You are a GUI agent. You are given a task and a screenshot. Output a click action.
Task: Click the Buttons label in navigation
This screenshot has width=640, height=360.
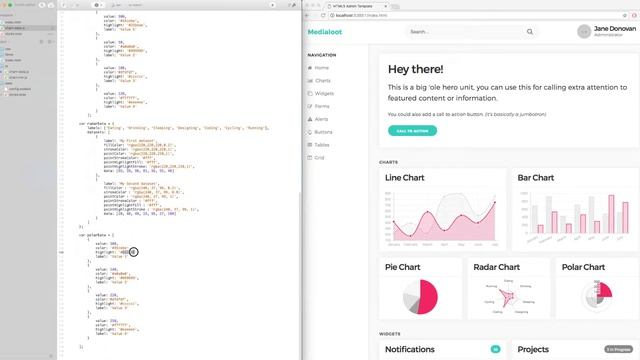tap(323, 132)
